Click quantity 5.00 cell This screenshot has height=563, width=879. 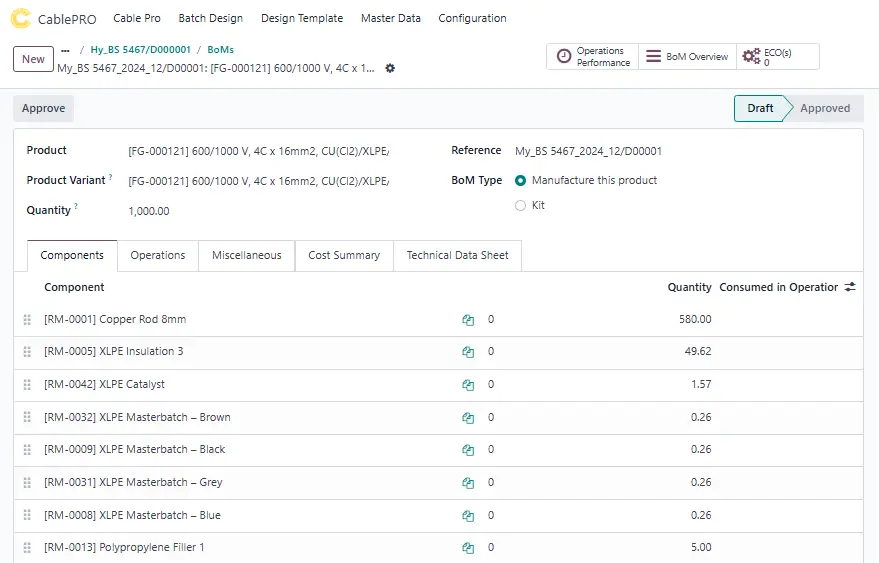(701, 548)
